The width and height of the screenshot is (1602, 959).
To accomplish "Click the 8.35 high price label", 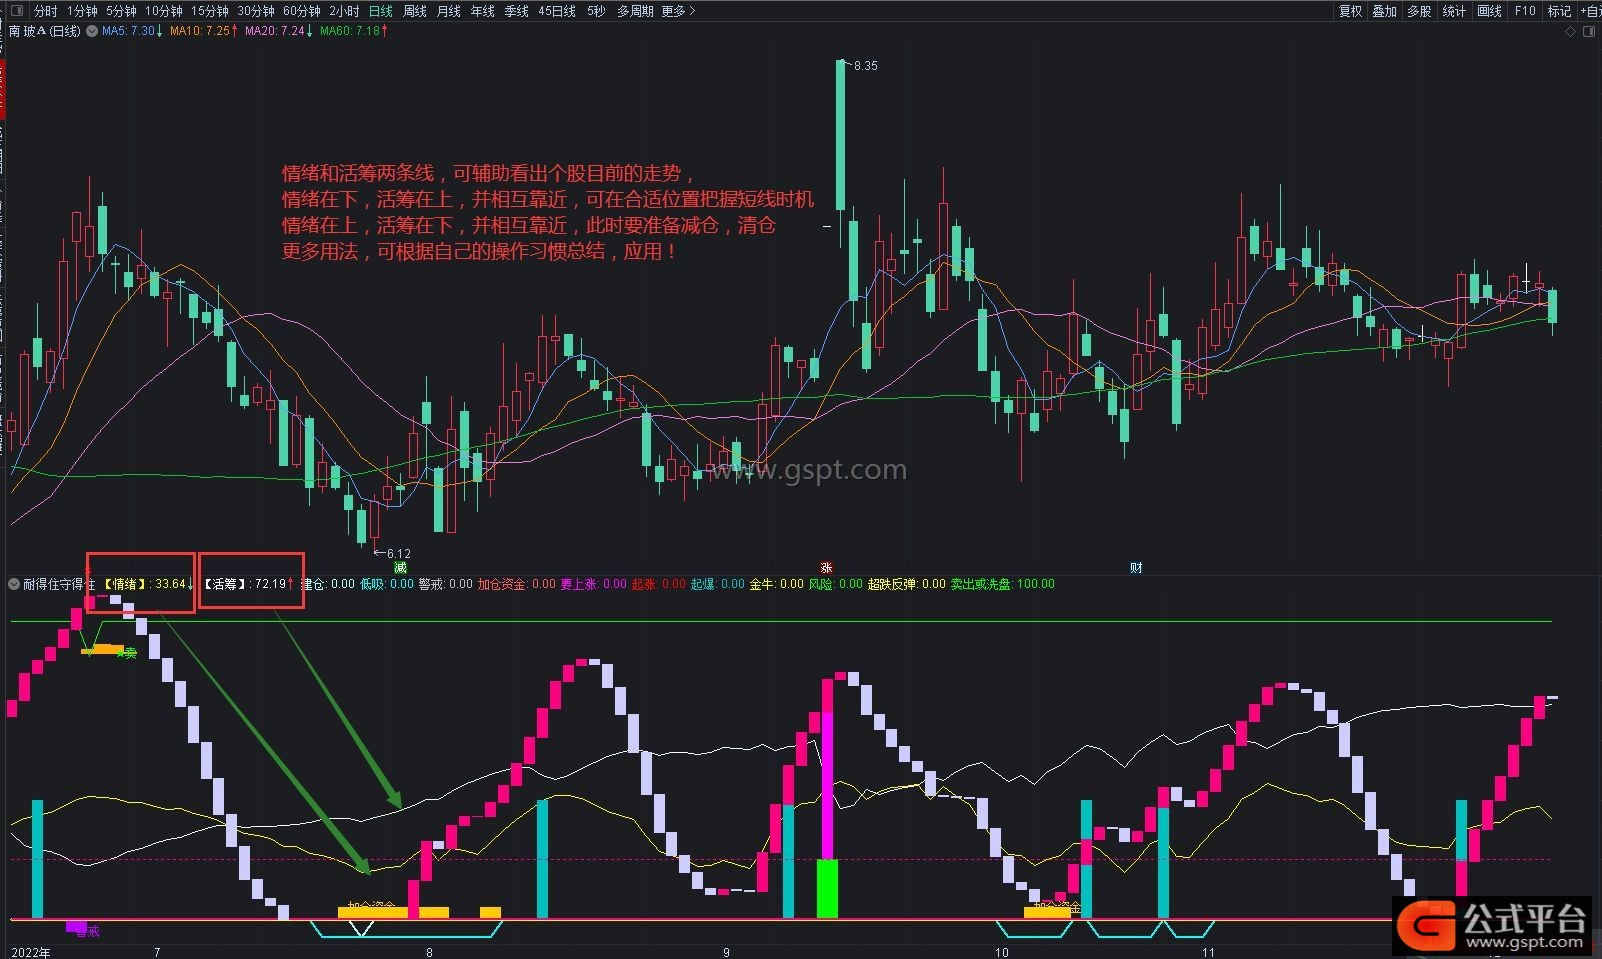I will tap(865, 66).
